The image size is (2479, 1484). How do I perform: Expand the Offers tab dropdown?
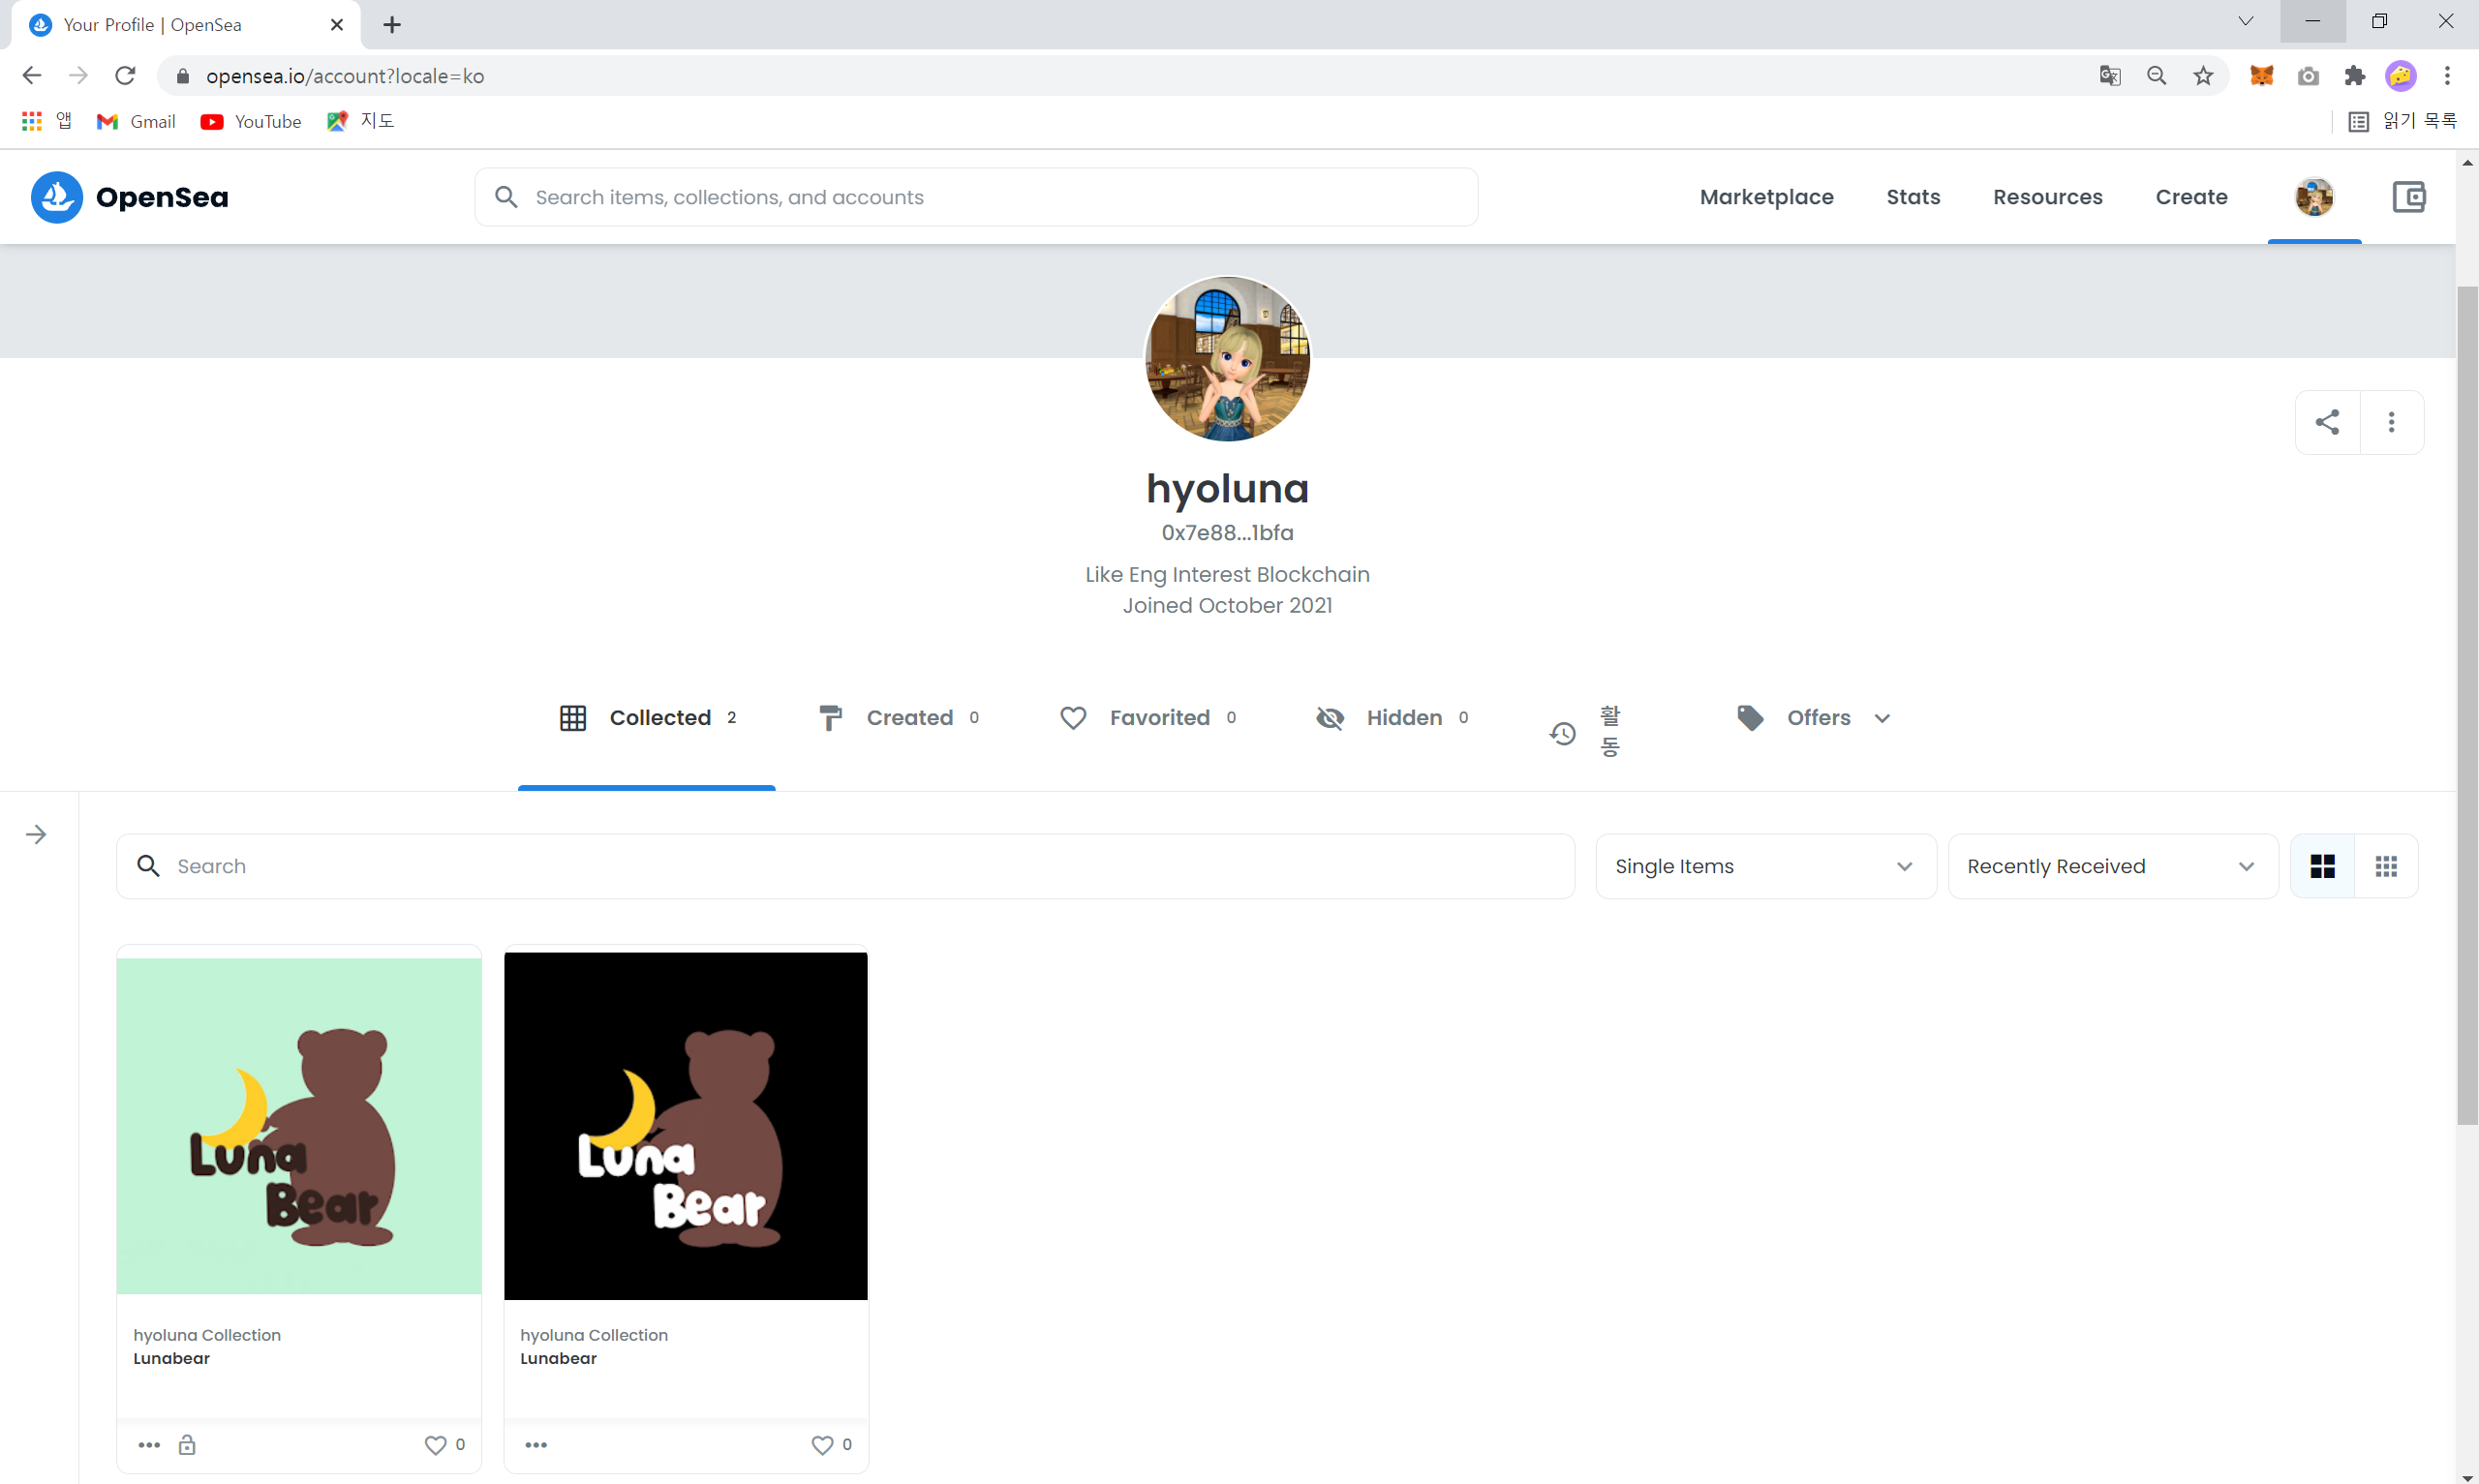point(1814,718)
